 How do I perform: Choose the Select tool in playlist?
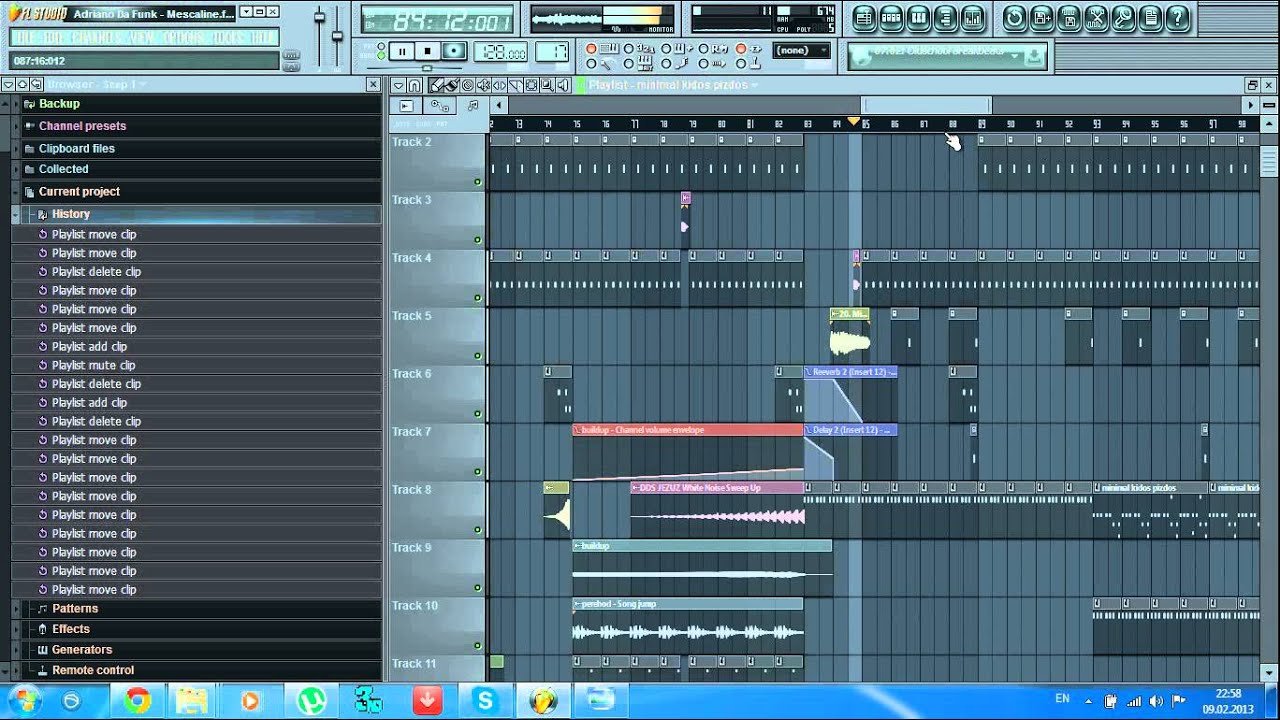pos(532,85)
